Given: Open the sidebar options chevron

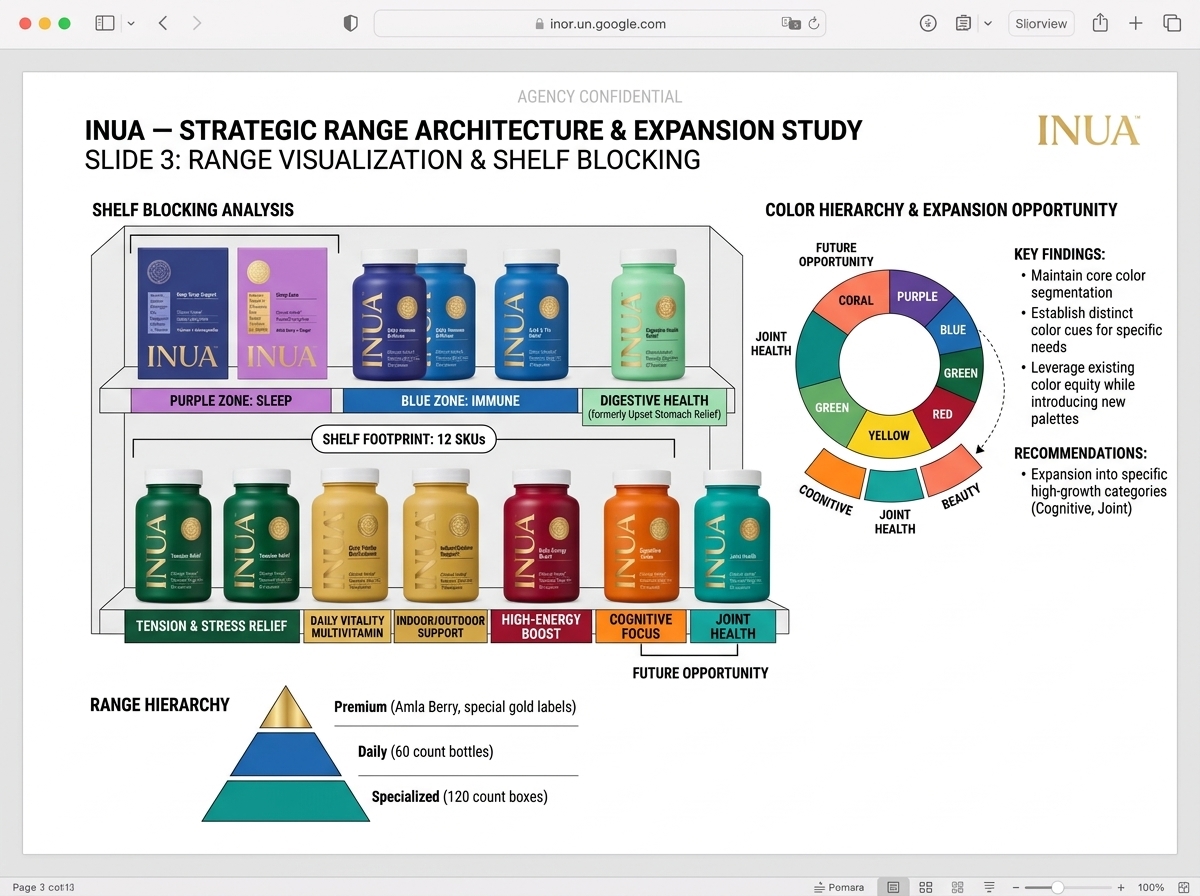Looking at the screenshot, I should pyautogui.click(x=131, y=23).
